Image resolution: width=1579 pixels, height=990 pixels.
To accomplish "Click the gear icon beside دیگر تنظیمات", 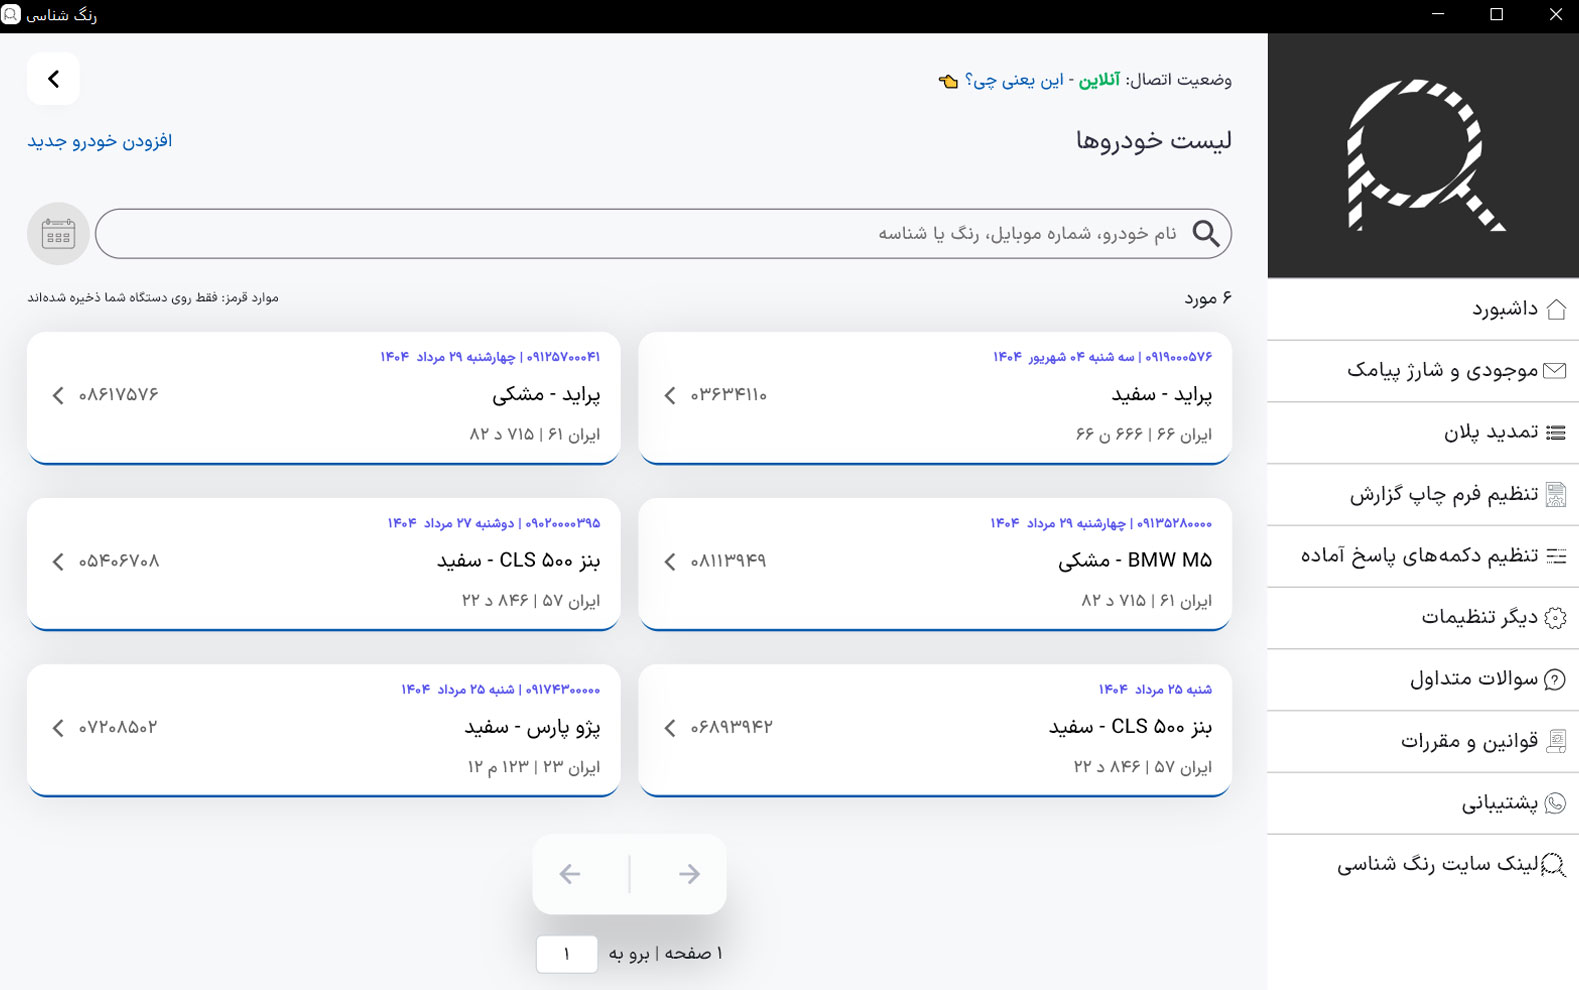I will click(1555, 618).
